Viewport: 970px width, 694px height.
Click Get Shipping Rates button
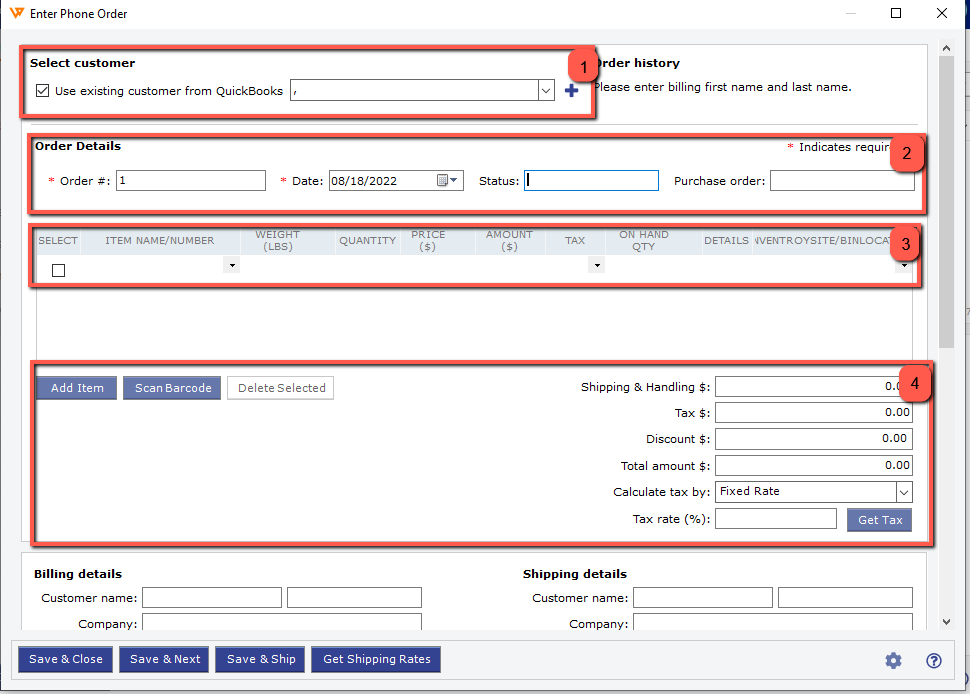[x=376, y=659]
